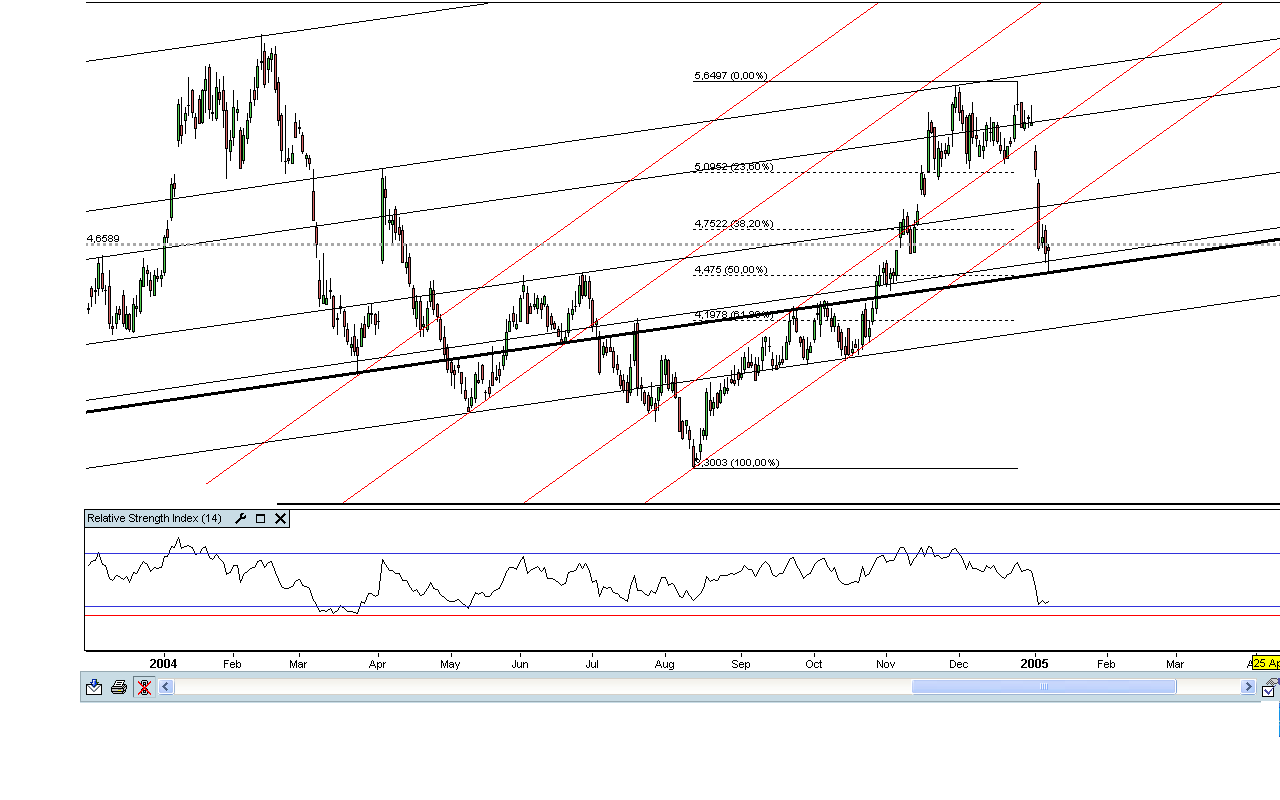The height and width of the screenshot is (800, 1280).
Task: Toggle the red-crossed link icon
Action: pyautogui.click(x=144, y=687)
